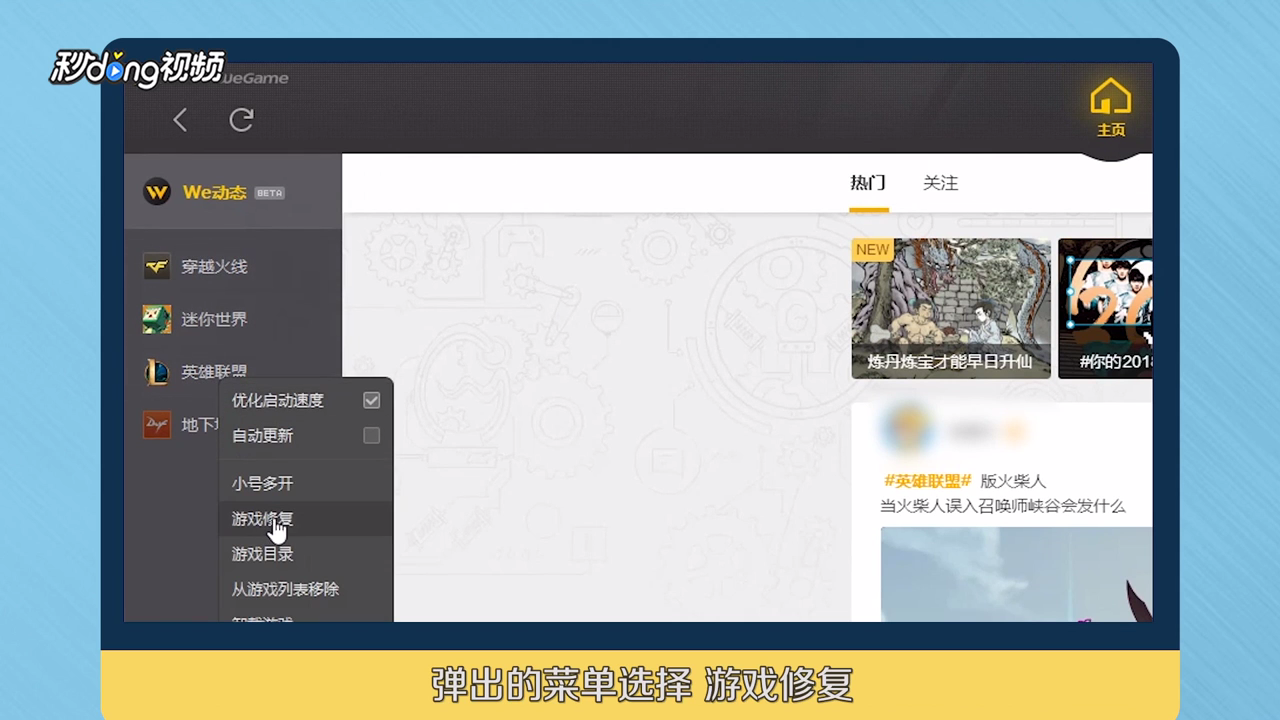Enable the 自动更新 checkbox

(371, 436)
